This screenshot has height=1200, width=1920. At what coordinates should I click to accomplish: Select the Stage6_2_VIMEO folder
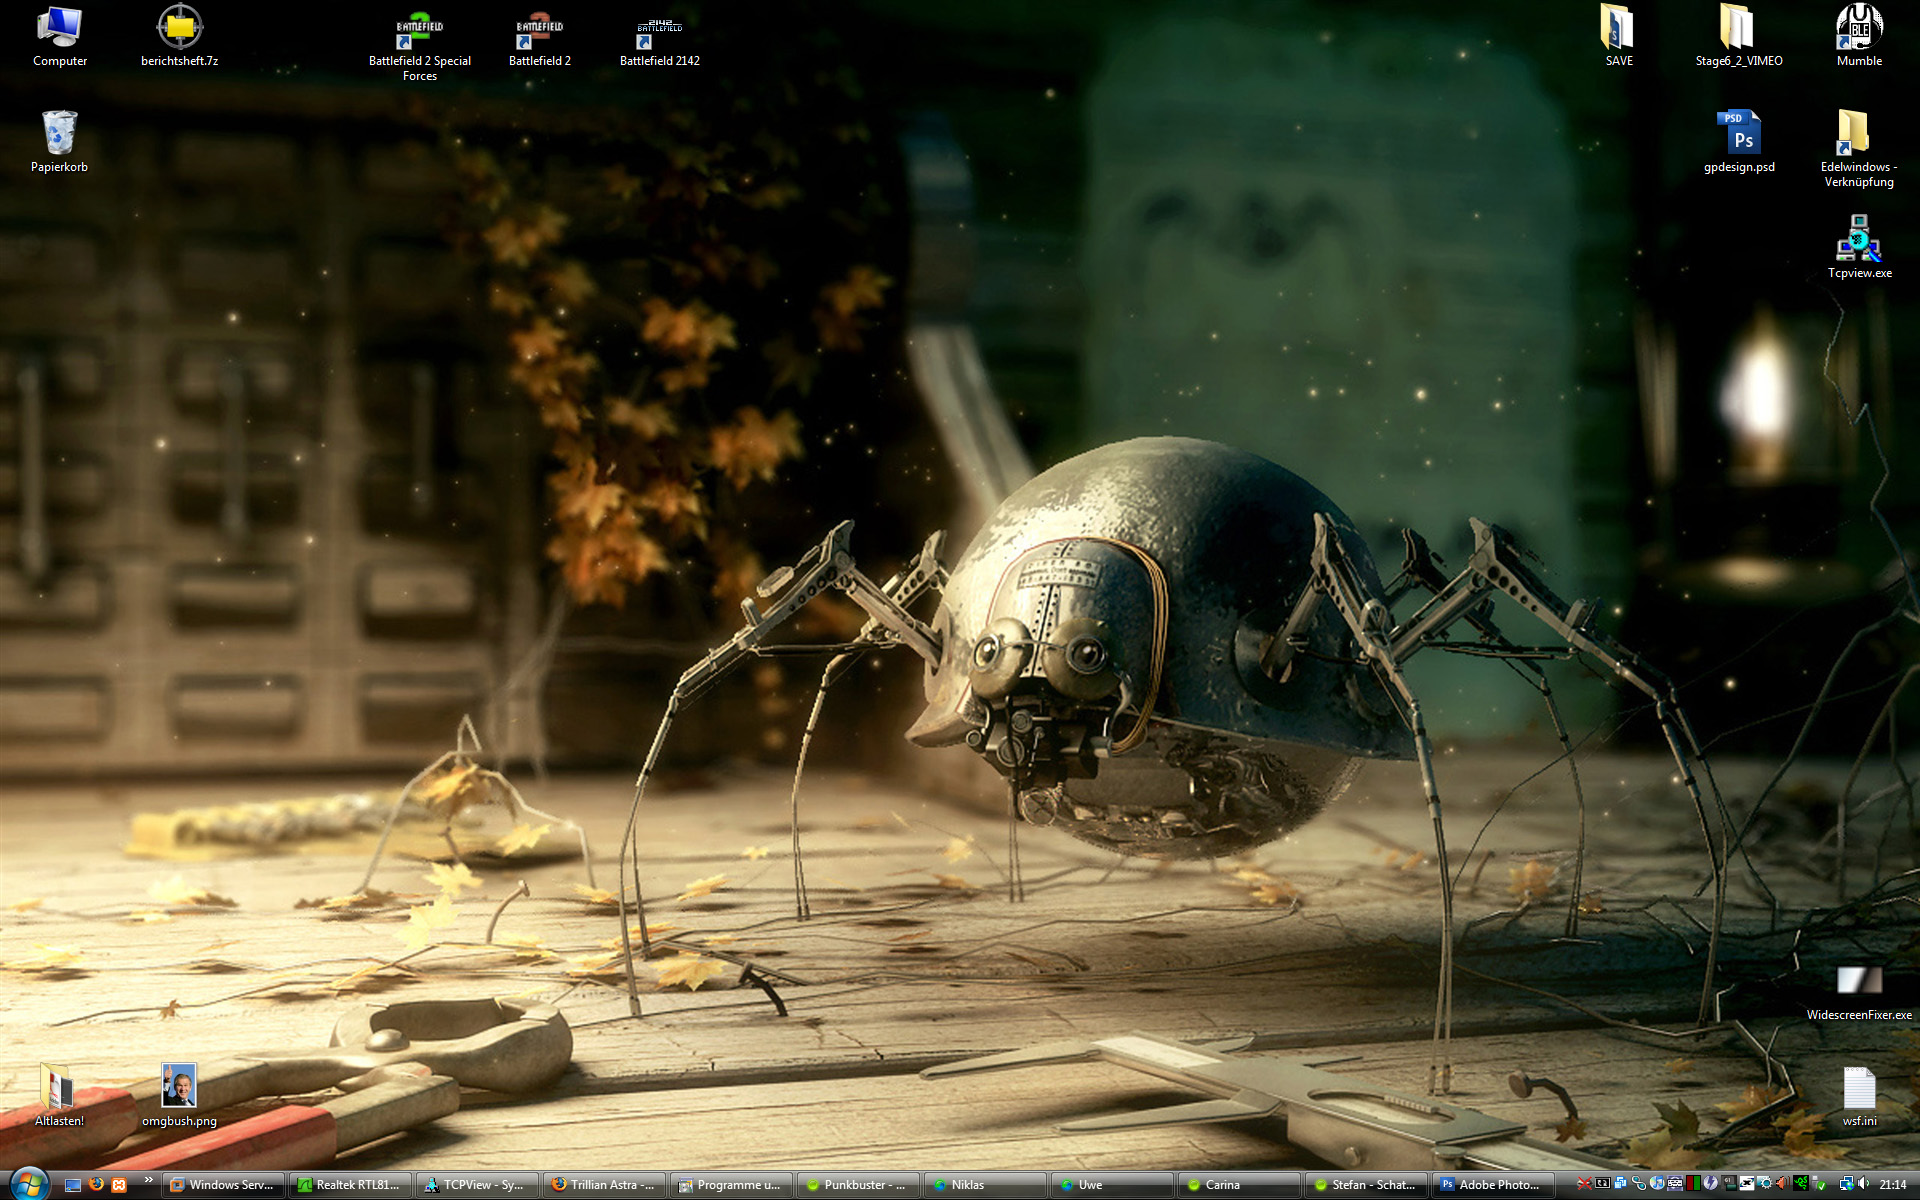[1739, 37]
